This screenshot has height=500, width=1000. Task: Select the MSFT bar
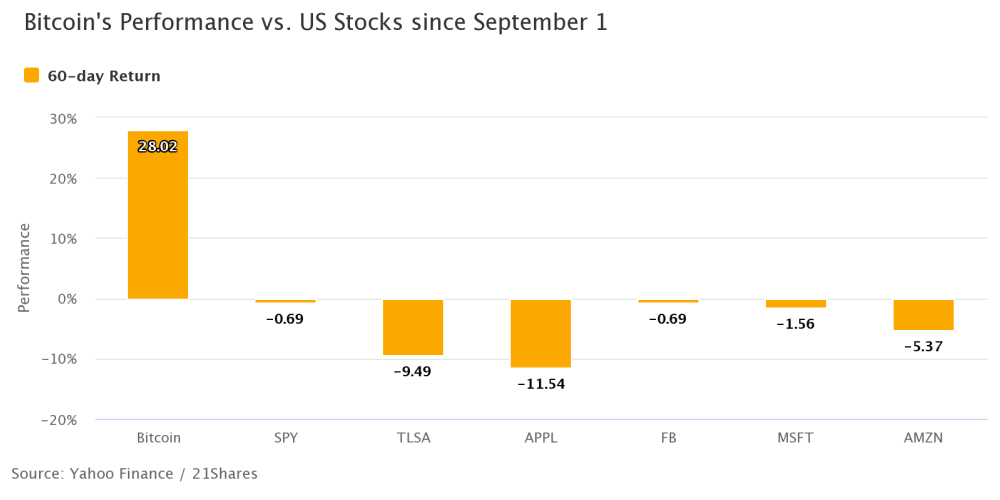click(796, 303)
